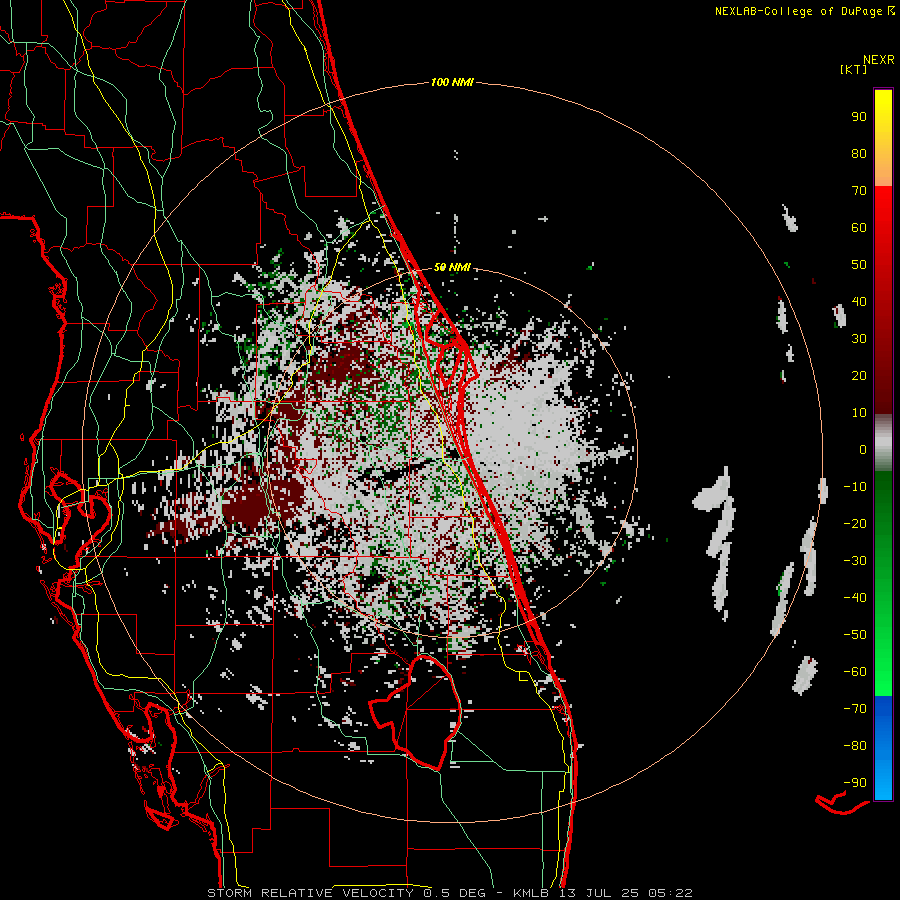Click the 70 knot legend value
Viewport: 900px width, 900px height.
pos(859,191)
